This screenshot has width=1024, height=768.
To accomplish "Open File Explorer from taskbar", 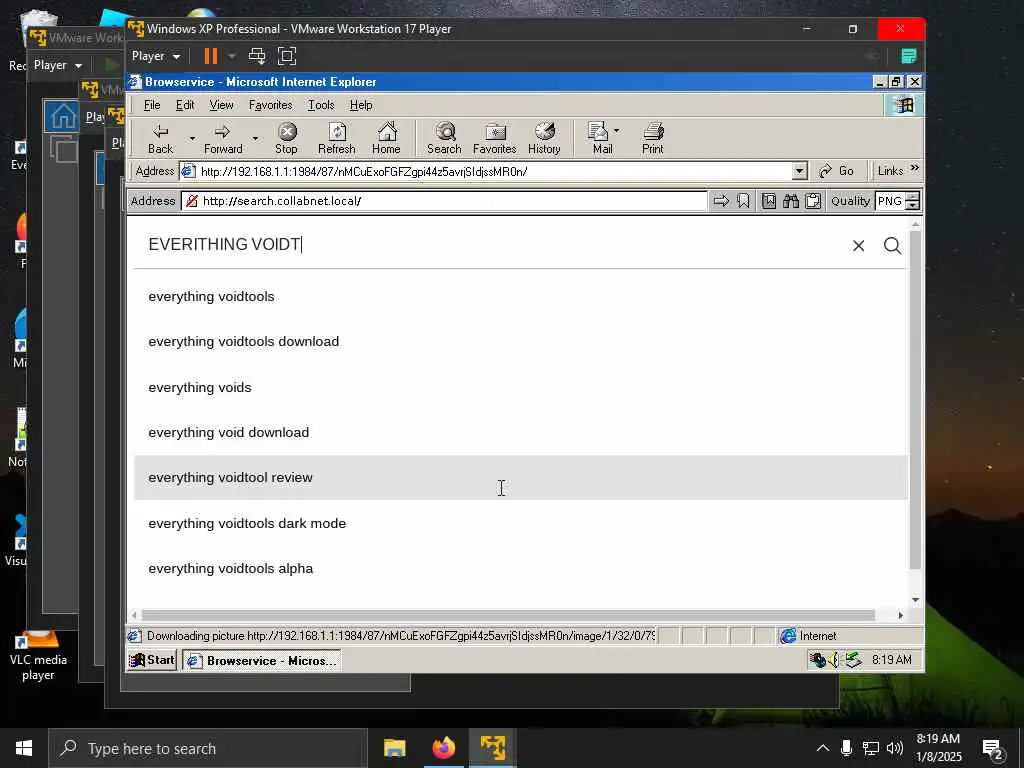I will [x=394, y=748].
